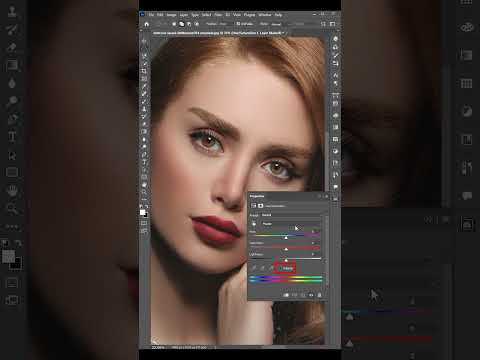Enable the Colorize checkbox
Viewport: 480px width, 360px height.
click(281, 268)
